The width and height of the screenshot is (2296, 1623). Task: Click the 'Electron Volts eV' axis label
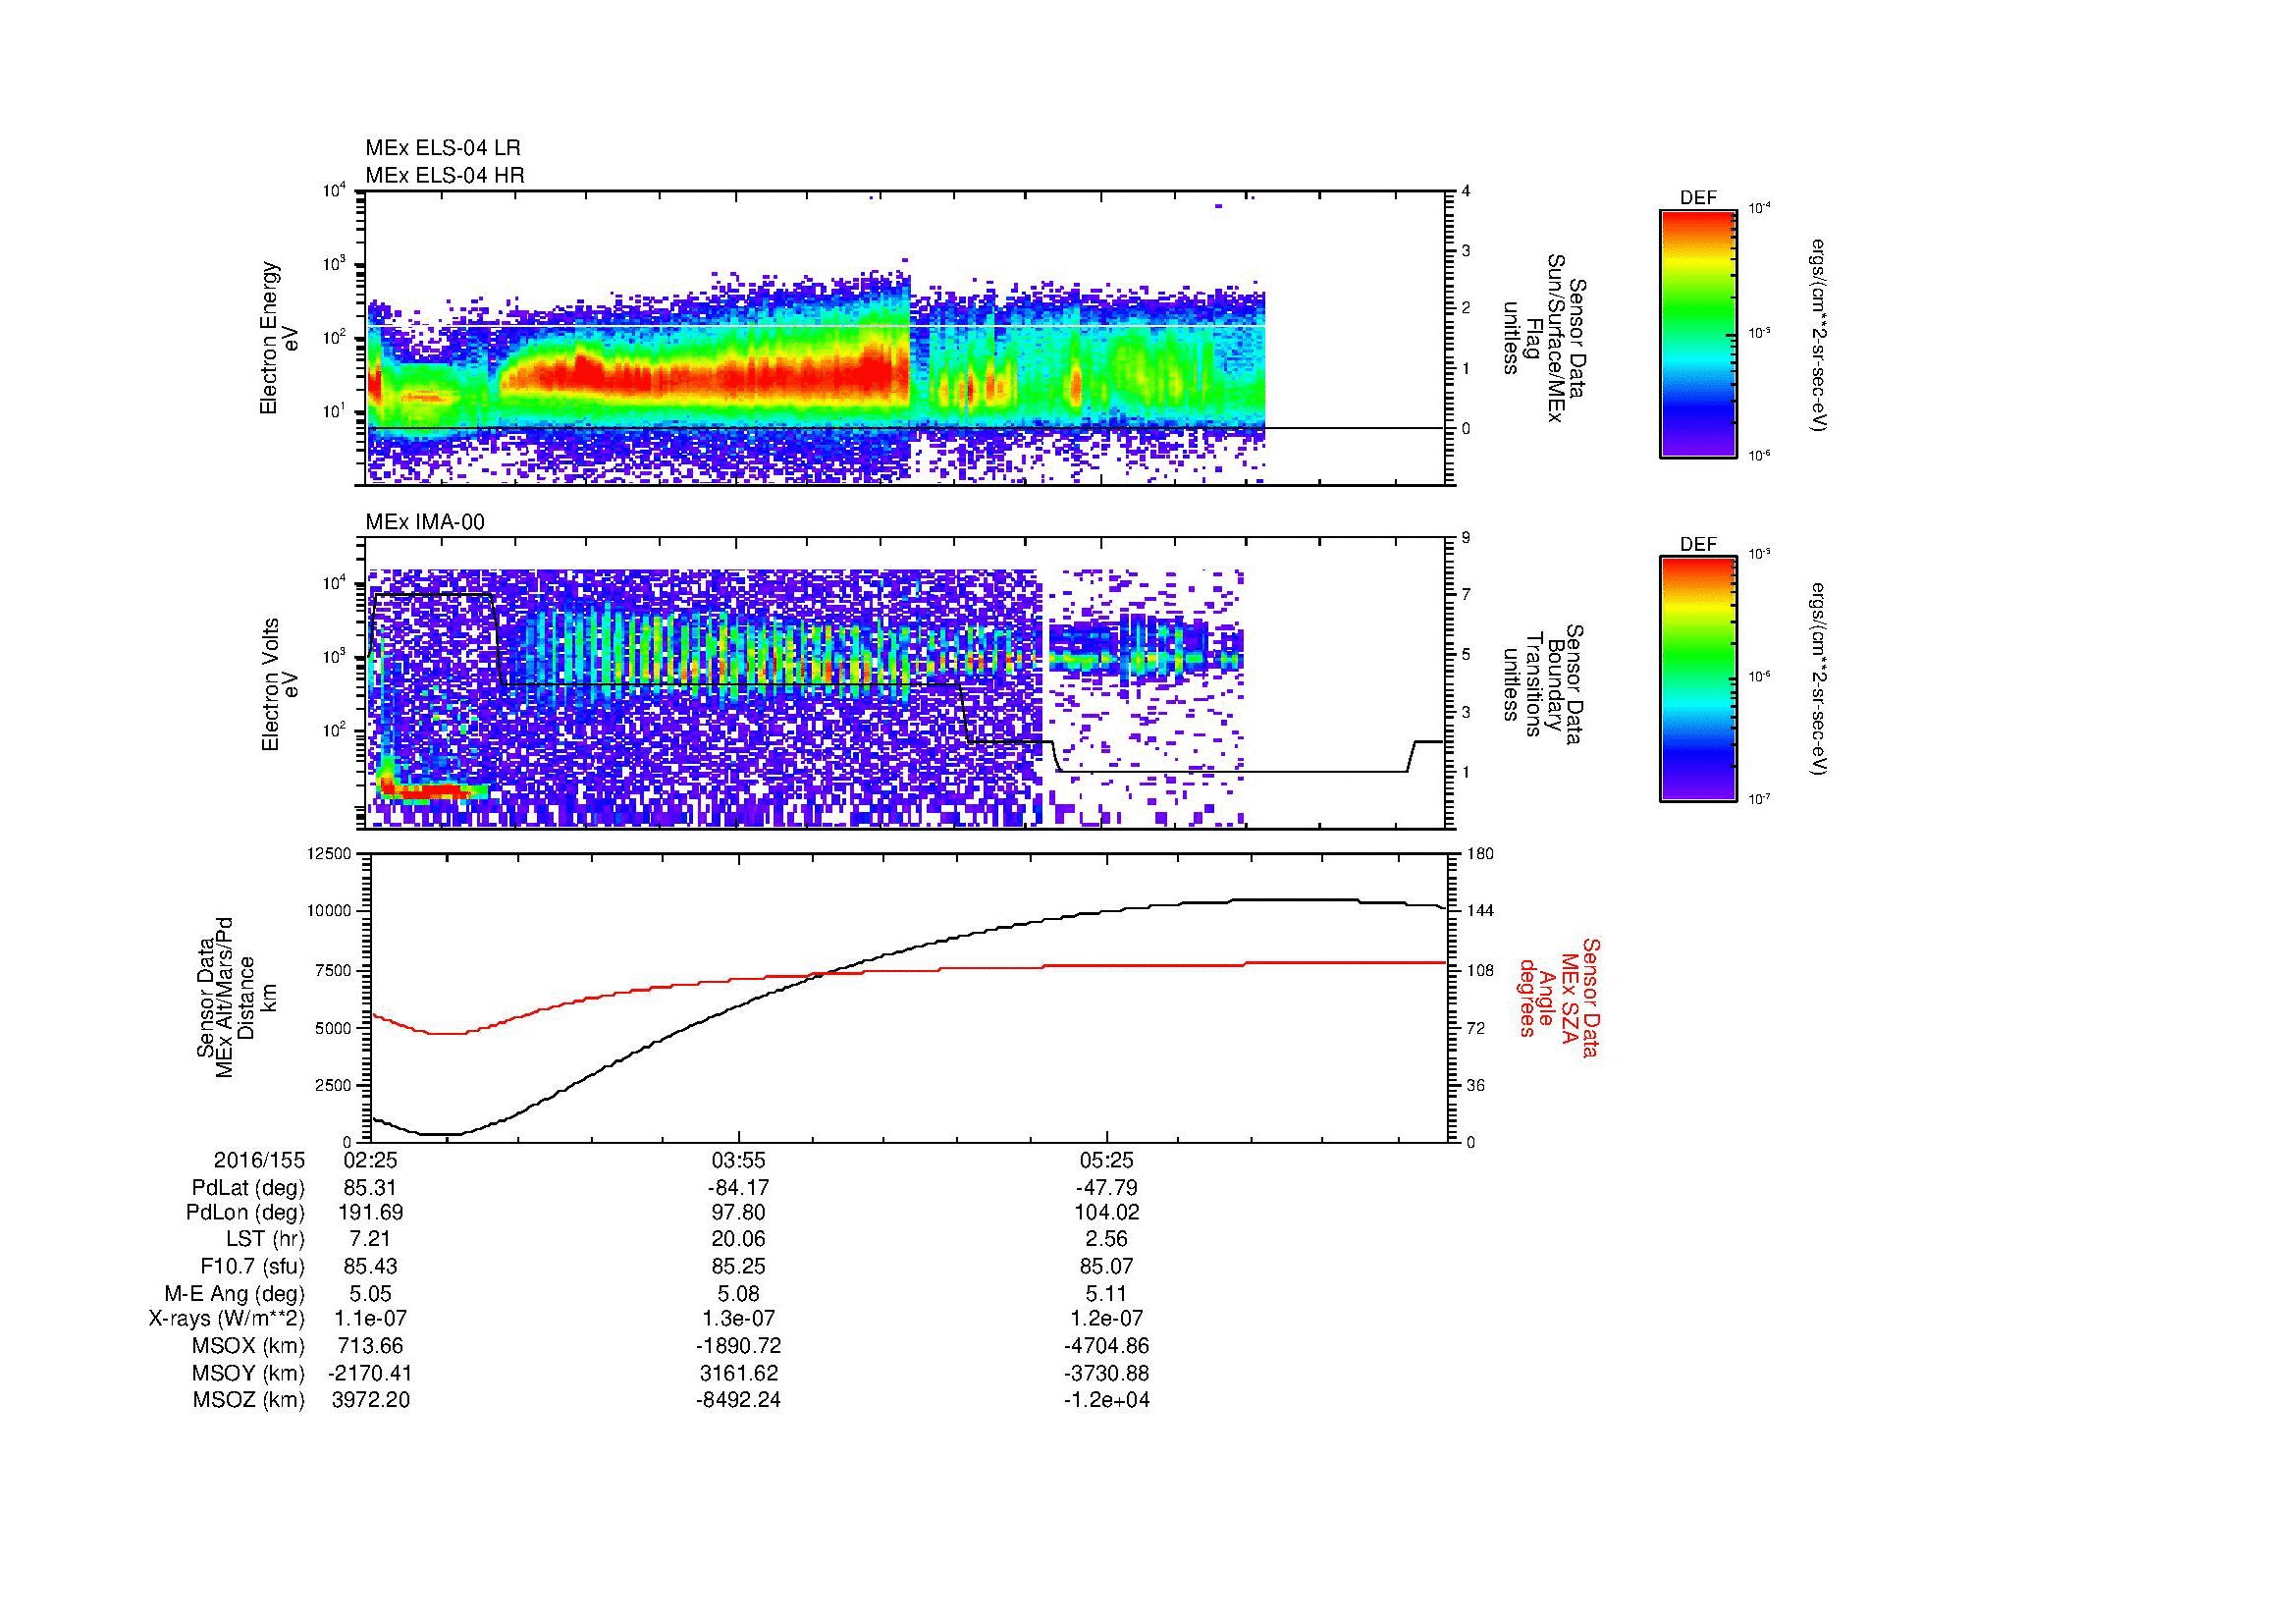[280, 685]
